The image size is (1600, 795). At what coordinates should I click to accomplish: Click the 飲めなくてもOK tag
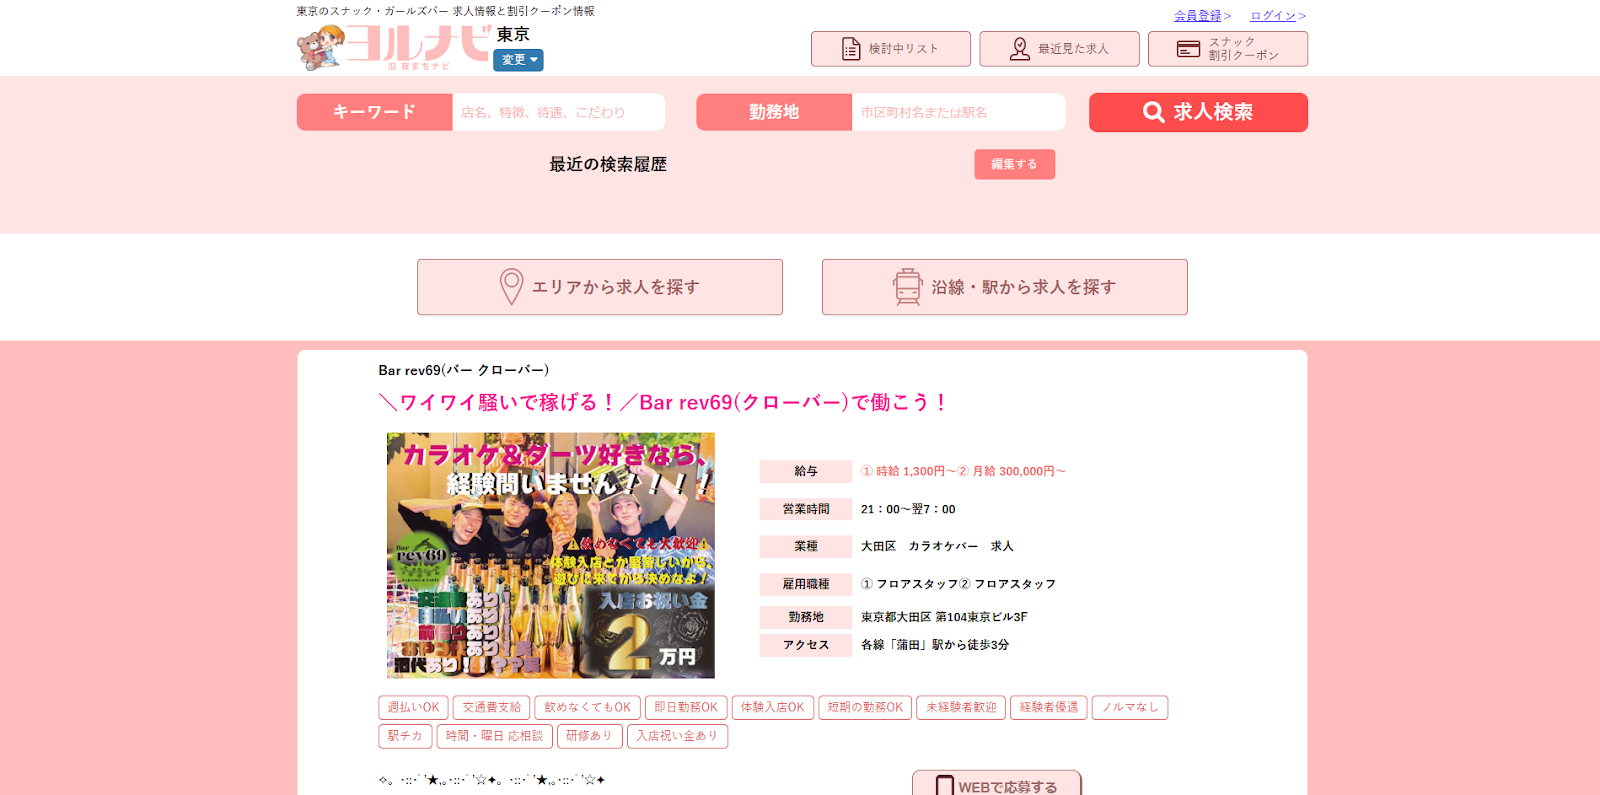(587, 707)
